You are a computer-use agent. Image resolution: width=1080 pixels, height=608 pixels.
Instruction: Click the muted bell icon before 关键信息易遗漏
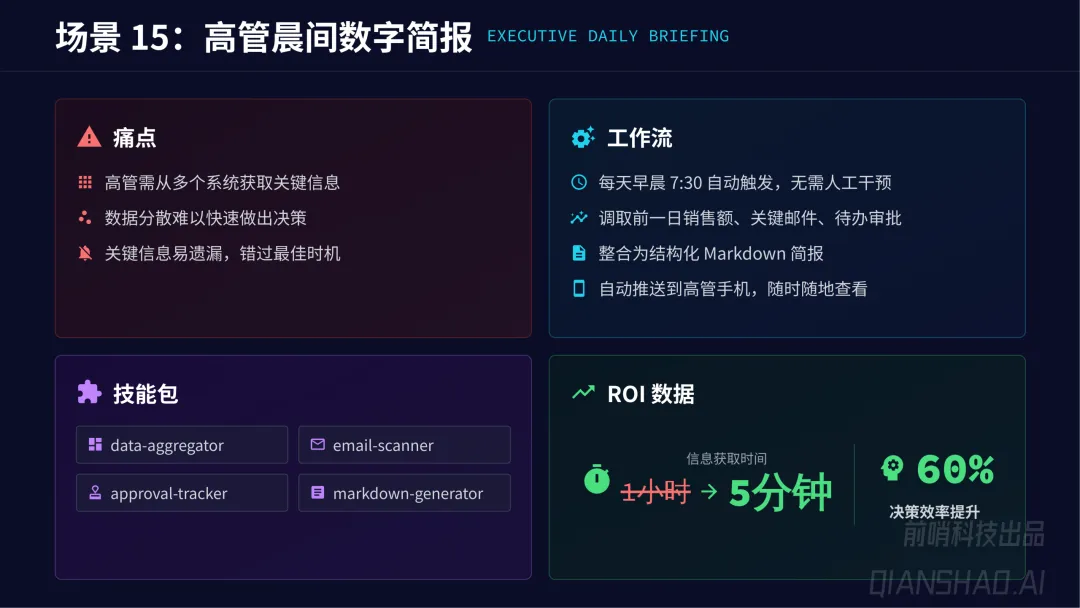85,253
